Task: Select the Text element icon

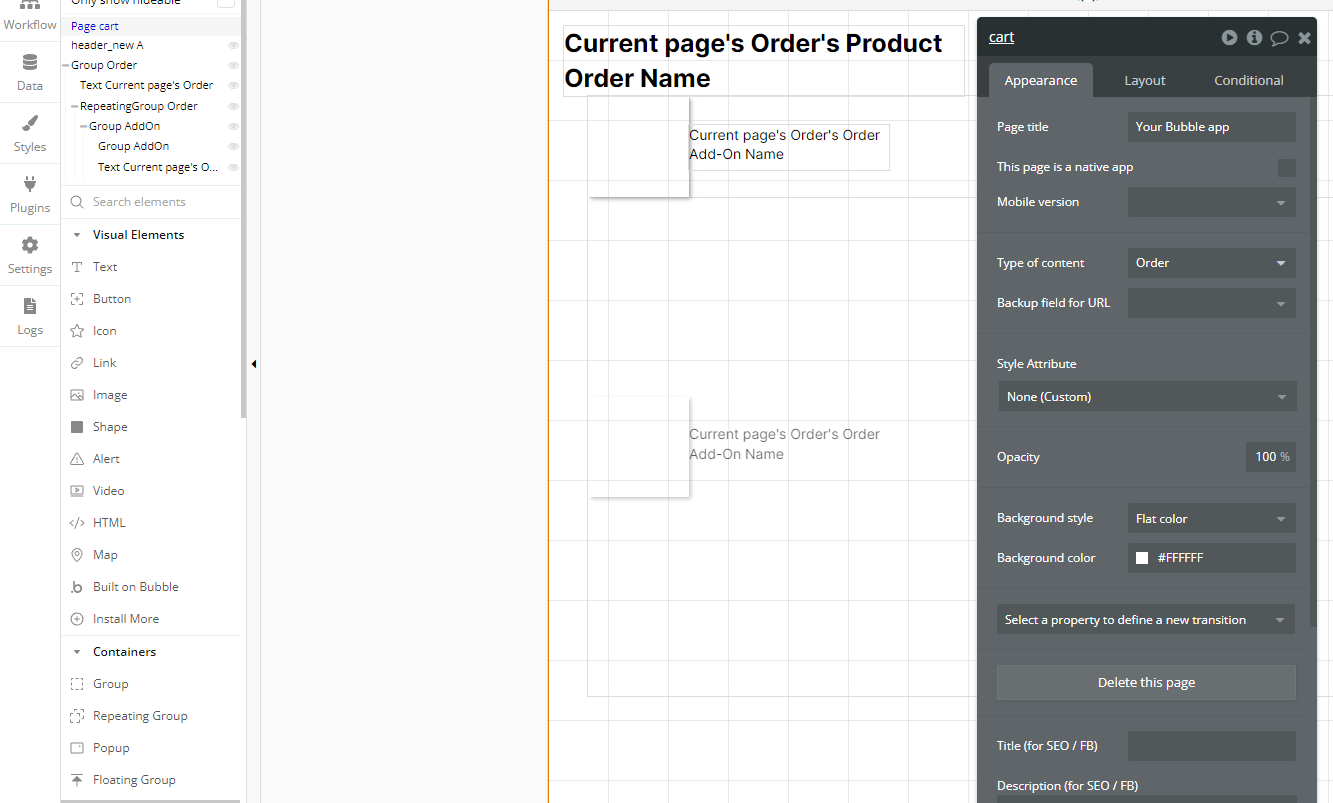Action: [x=77, y=267]
